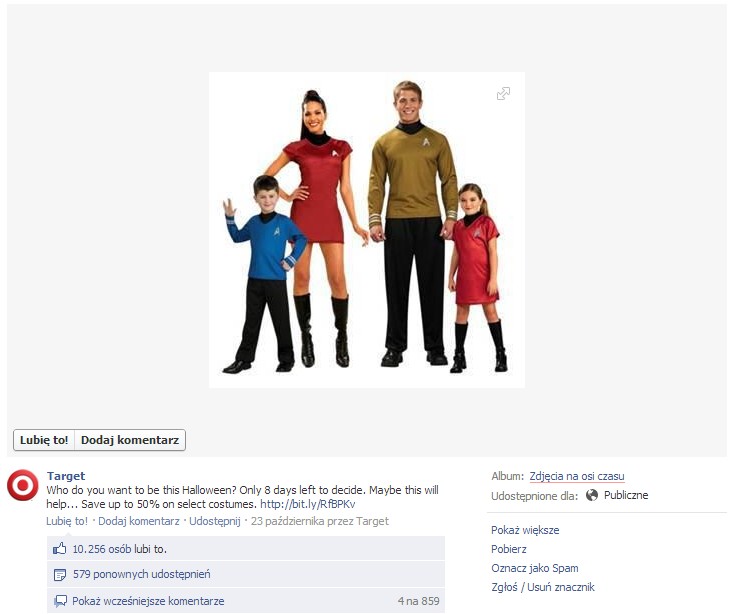Click 'Lubię to!' link below the caption

pyautogui.click(x=67, y=521)
